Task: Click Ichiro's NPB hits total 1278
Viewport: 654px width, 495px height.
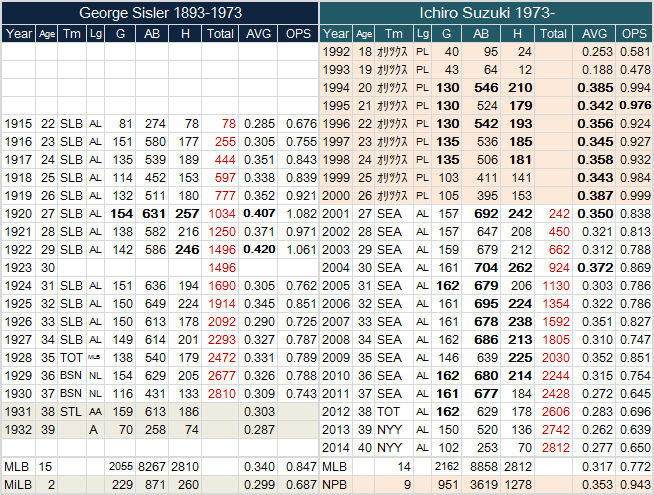Action: (518, 485)
